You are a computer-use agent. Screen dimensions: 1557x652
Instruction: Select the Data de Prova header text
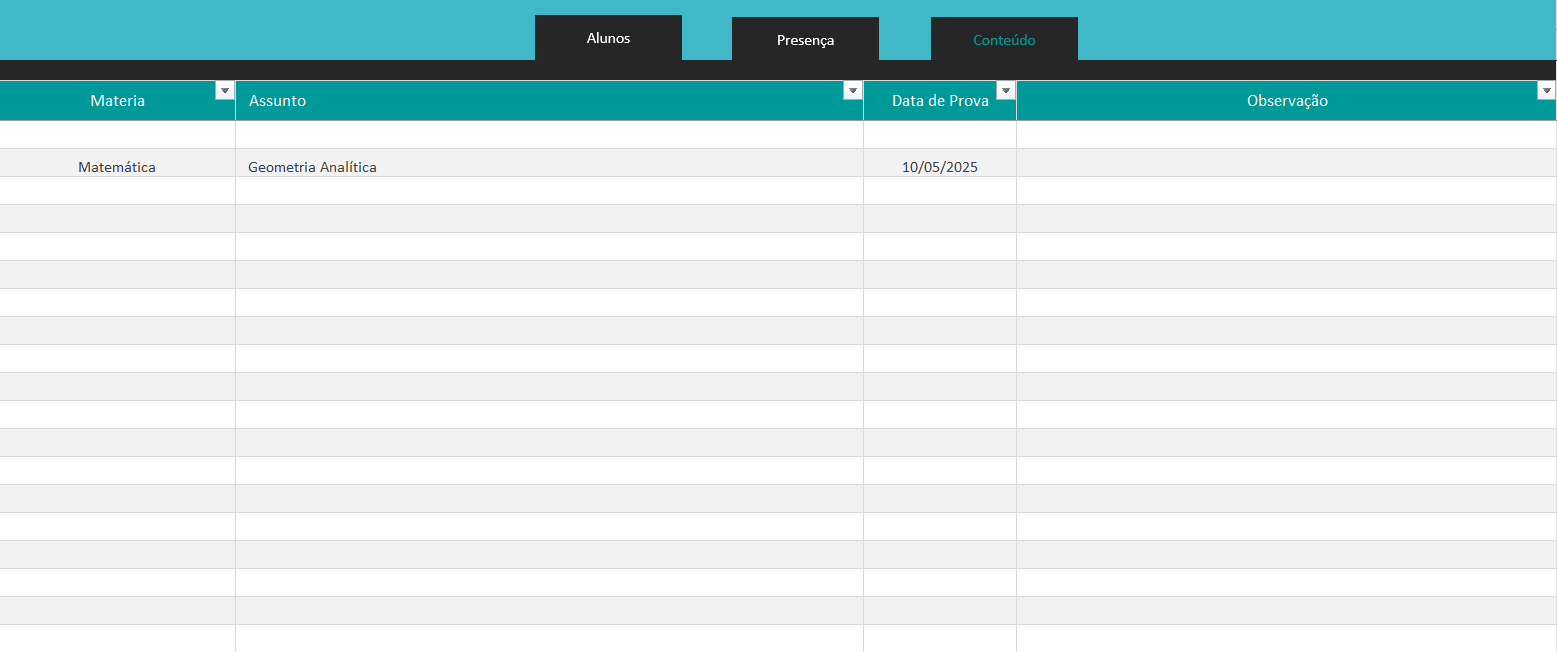tap(939, 101)
